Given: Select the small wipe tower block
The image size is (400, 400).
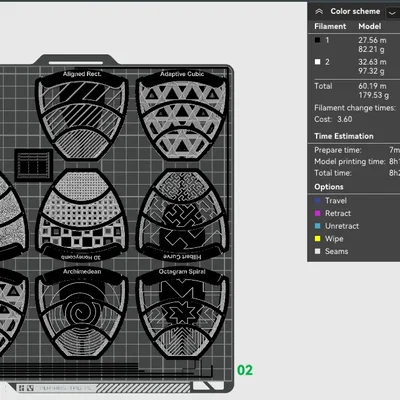Looking at the screenshot, I should coord(34,165).
